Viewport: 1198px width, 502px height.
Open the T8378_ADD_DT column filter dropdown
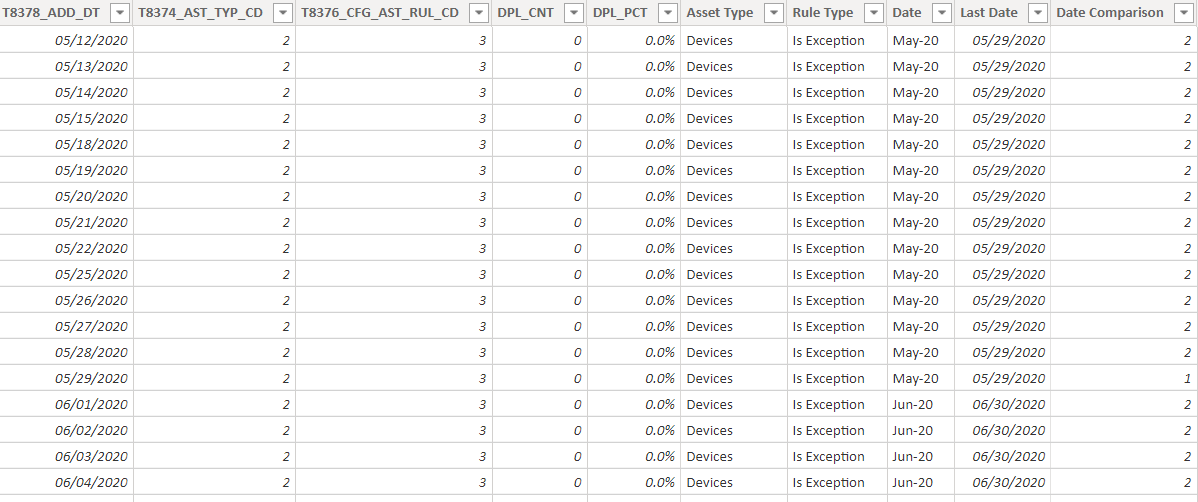[x=121, y=13]
